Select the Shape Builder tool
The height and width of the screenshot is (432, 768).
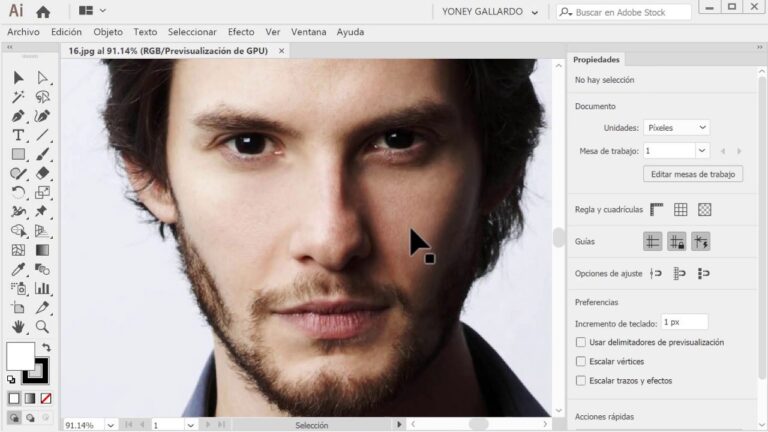click(18, 231)
